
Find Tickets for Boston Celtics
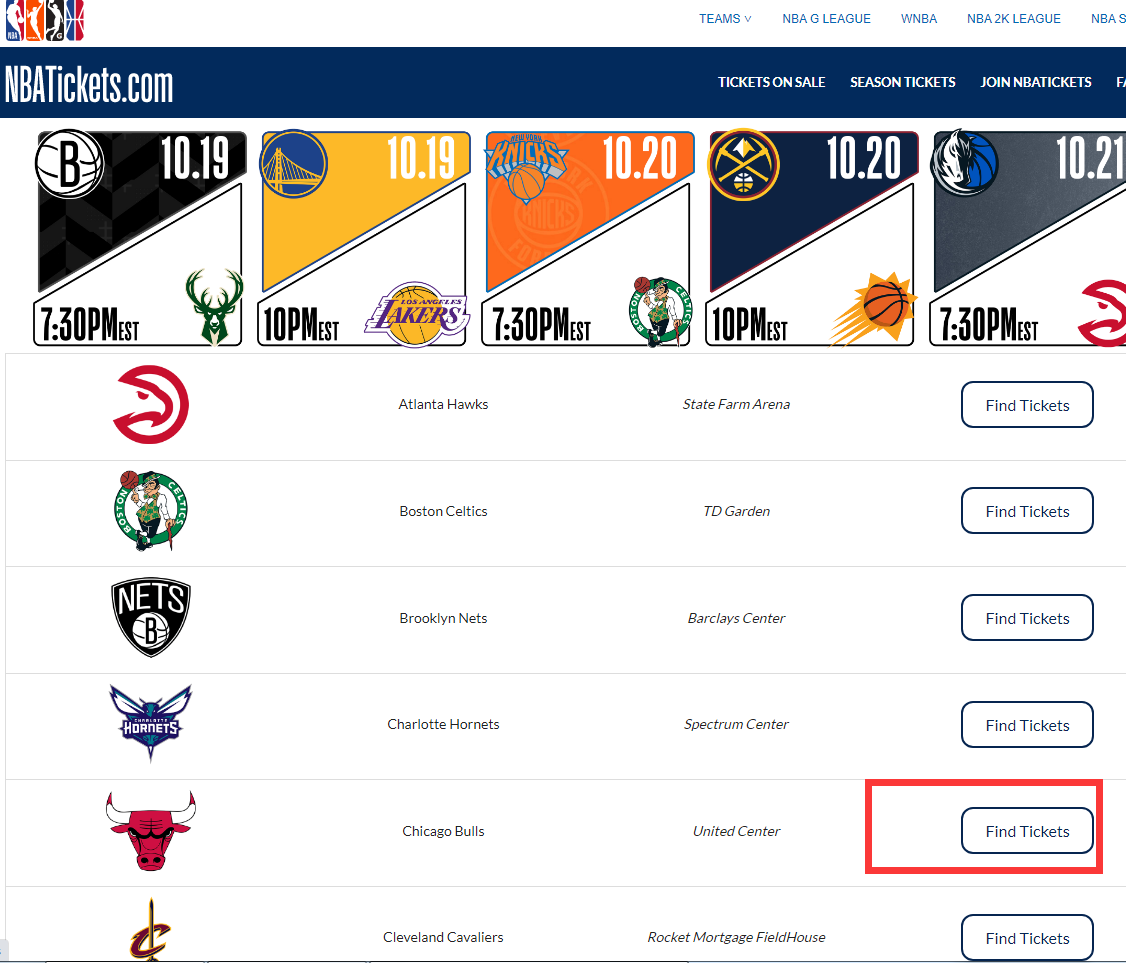point(1027,511)
